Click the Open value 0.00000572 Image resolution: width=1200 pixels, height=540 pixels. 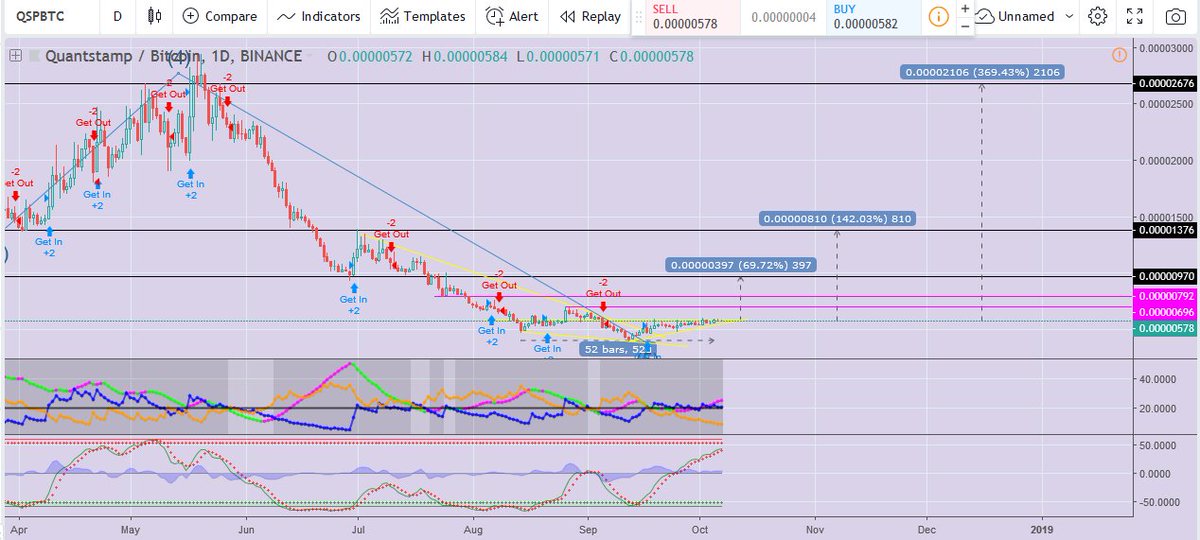point(375,56)
